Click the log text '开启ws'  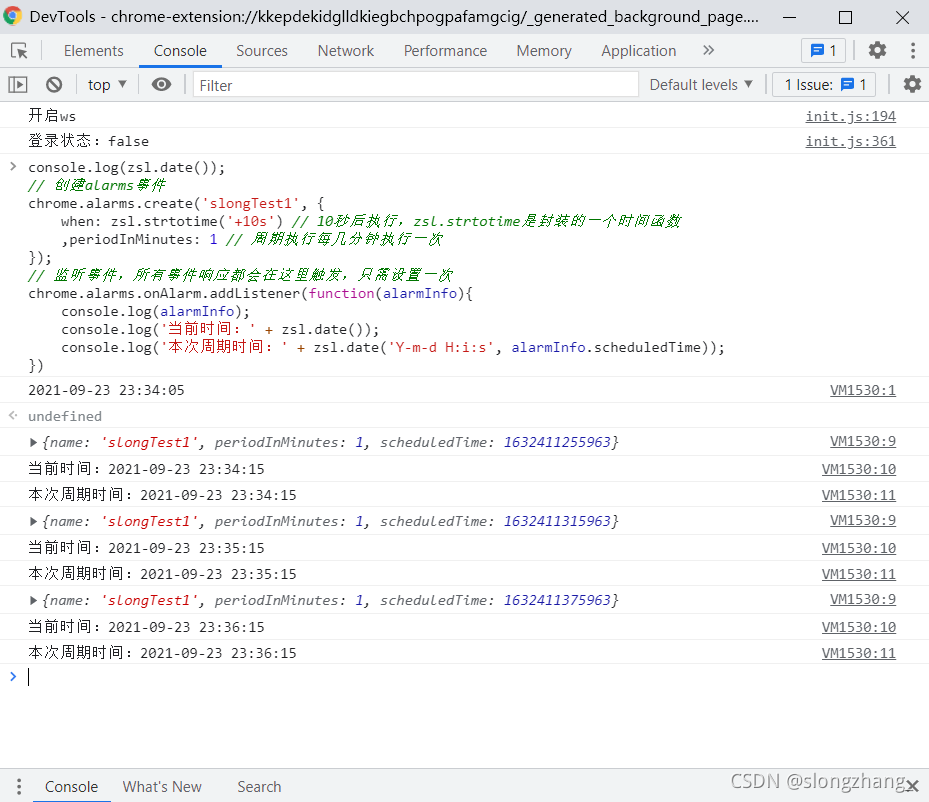coord(52,116)
